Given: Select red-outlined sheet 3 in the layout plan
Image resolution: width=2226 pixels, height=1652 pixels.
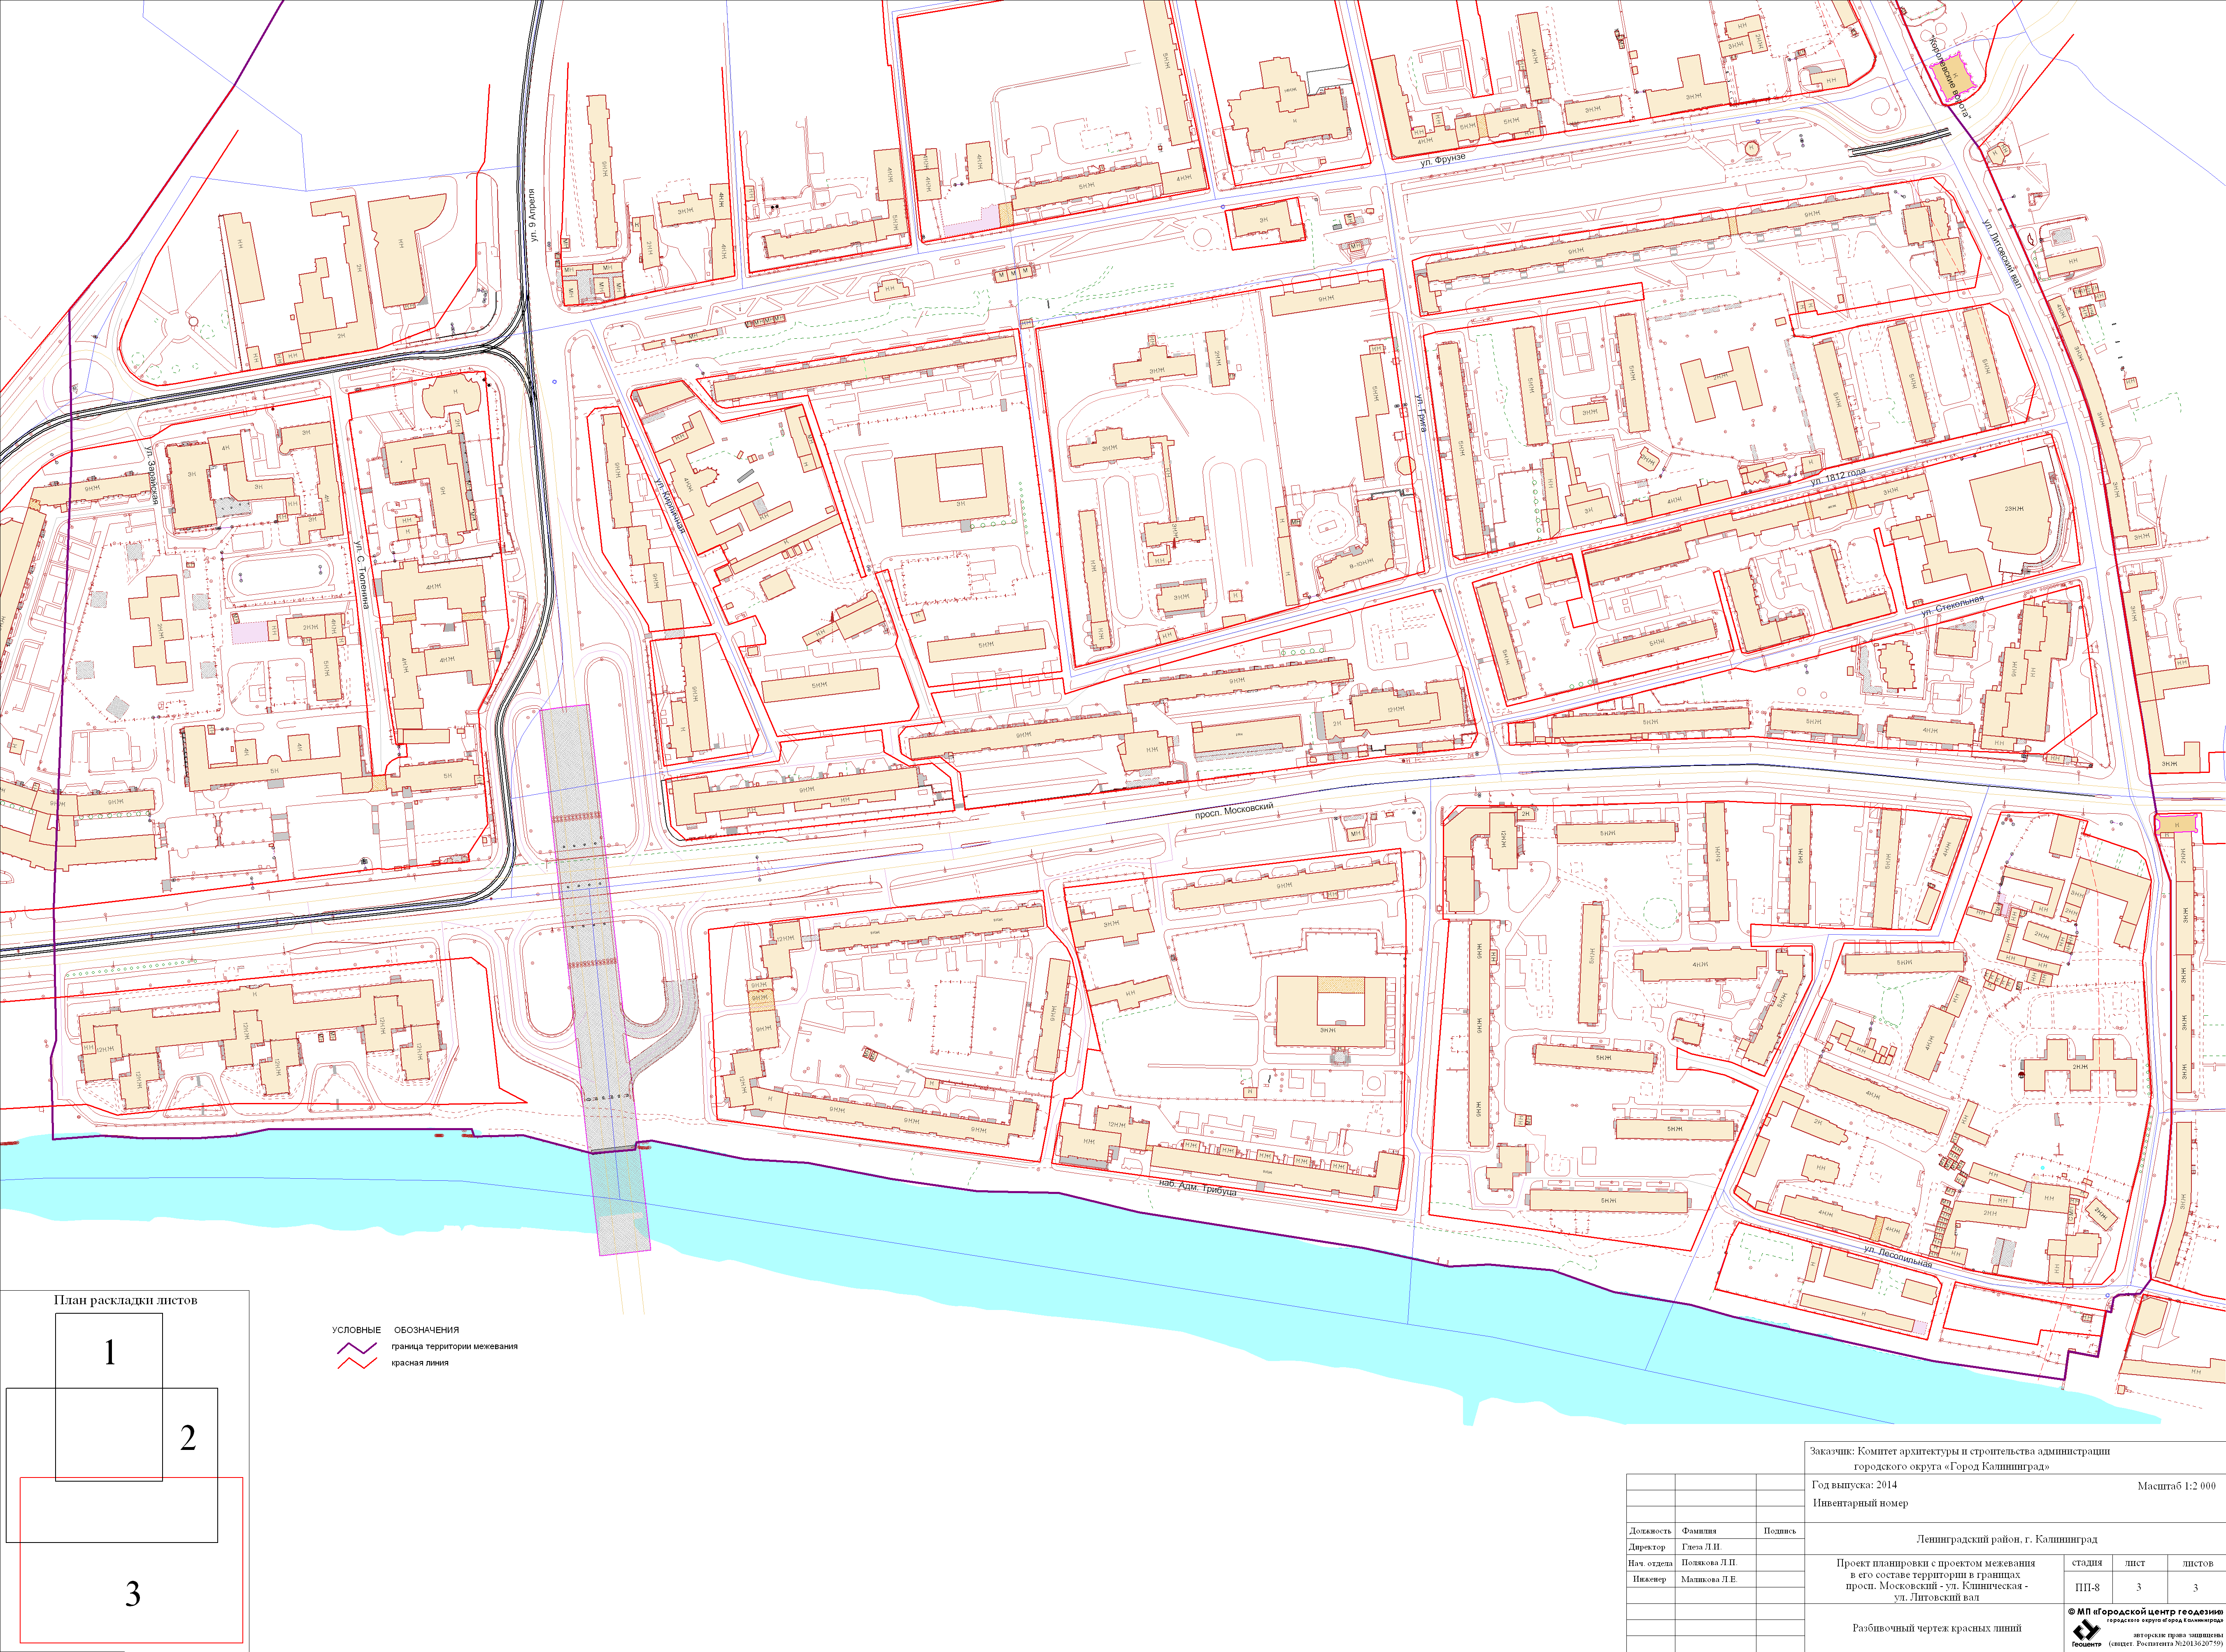Looking at the screenshot, I should (132, 1594).
